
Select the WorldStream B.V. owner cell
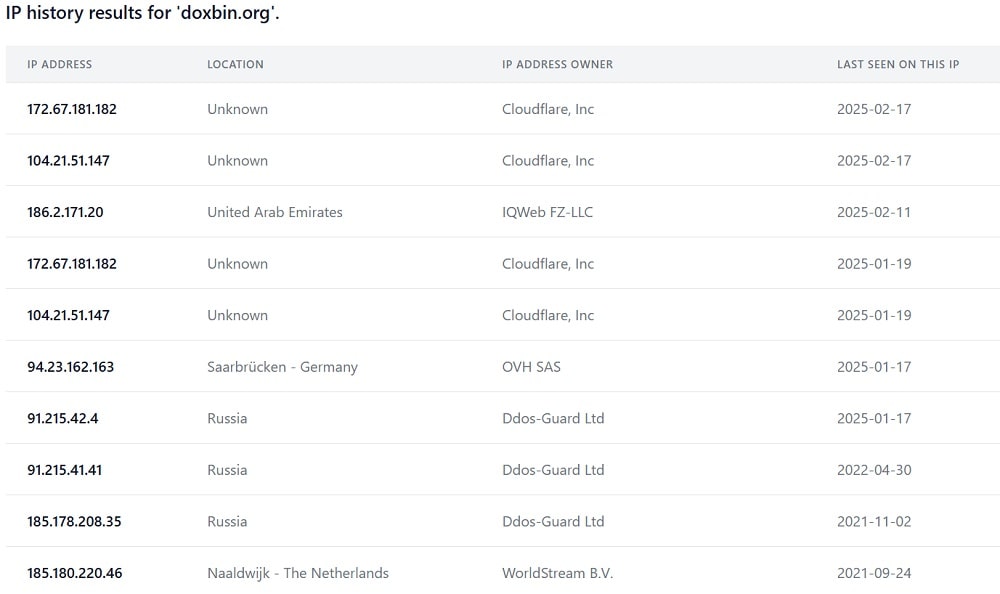[557, 574]
